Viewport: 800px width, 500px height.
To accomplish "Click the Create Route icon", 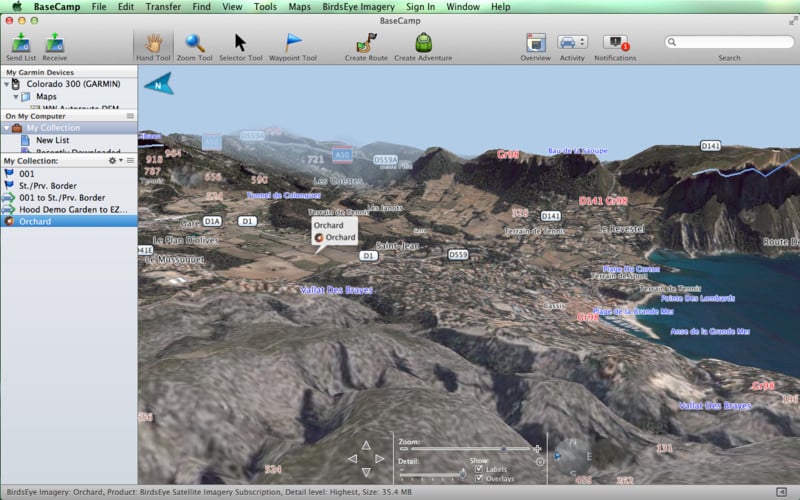I will pyautogui.click(x=366, y=43).
